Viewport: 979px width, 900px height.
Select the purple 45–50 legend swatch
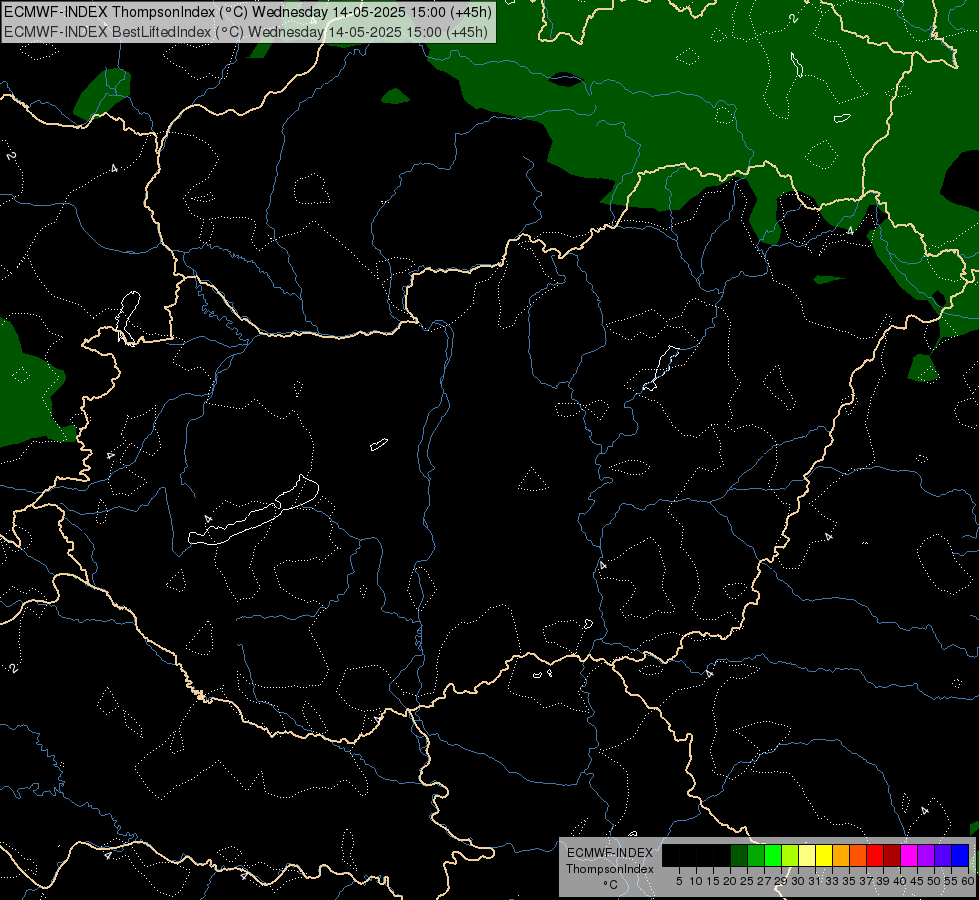pyautogui.click(x=926, y=855)
